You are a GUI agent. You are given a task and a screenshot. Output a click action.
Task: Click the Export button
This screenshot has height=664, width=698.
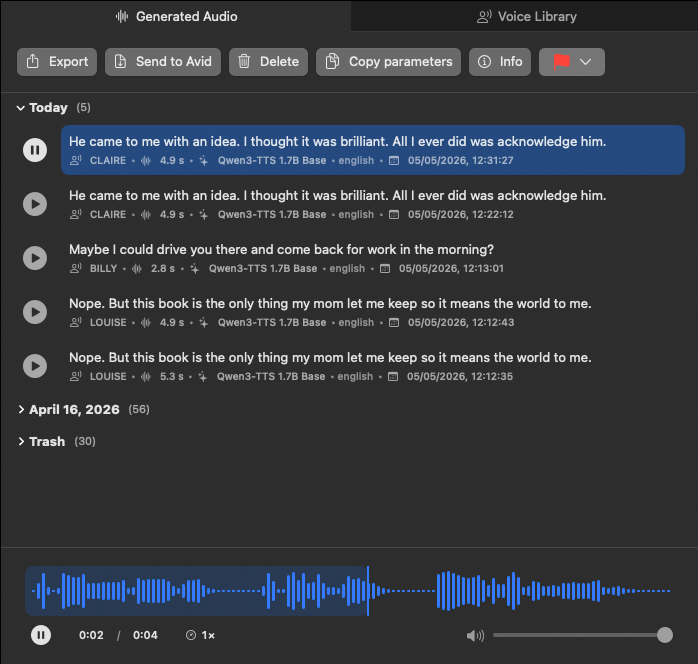pos(57,62)
